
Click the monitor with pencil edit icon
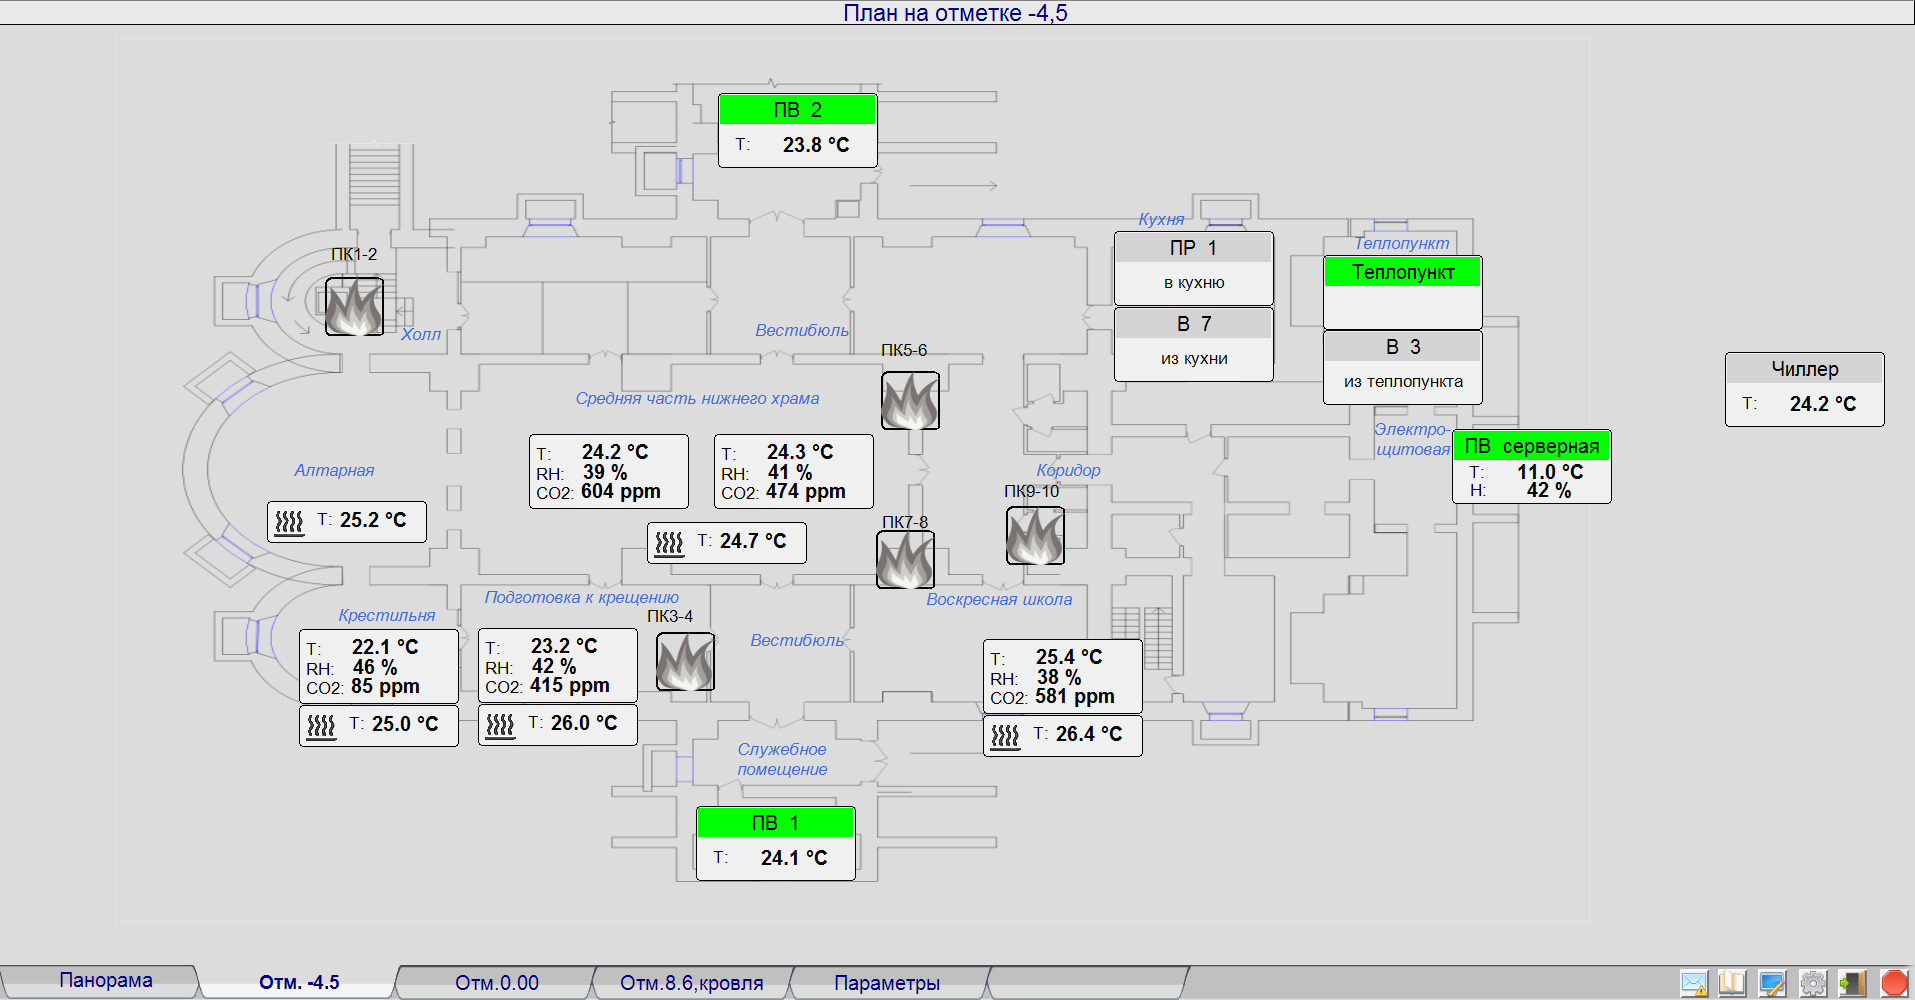point(1772,984)
